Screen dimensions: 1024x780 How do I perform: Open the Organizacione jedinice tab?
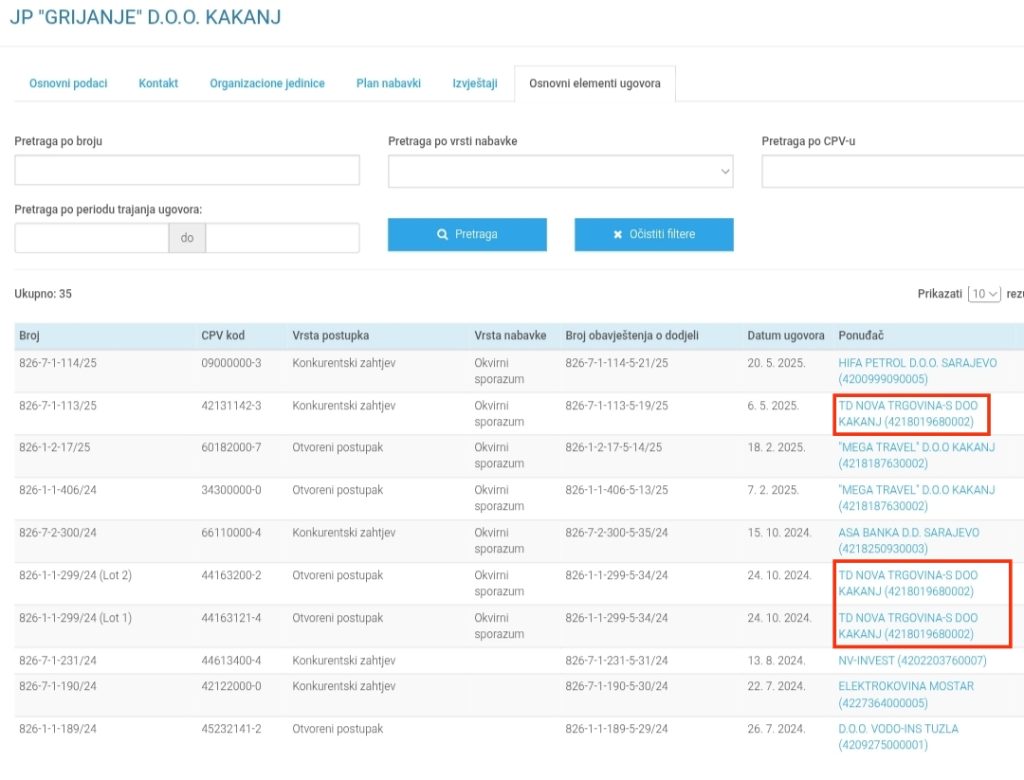267,84
